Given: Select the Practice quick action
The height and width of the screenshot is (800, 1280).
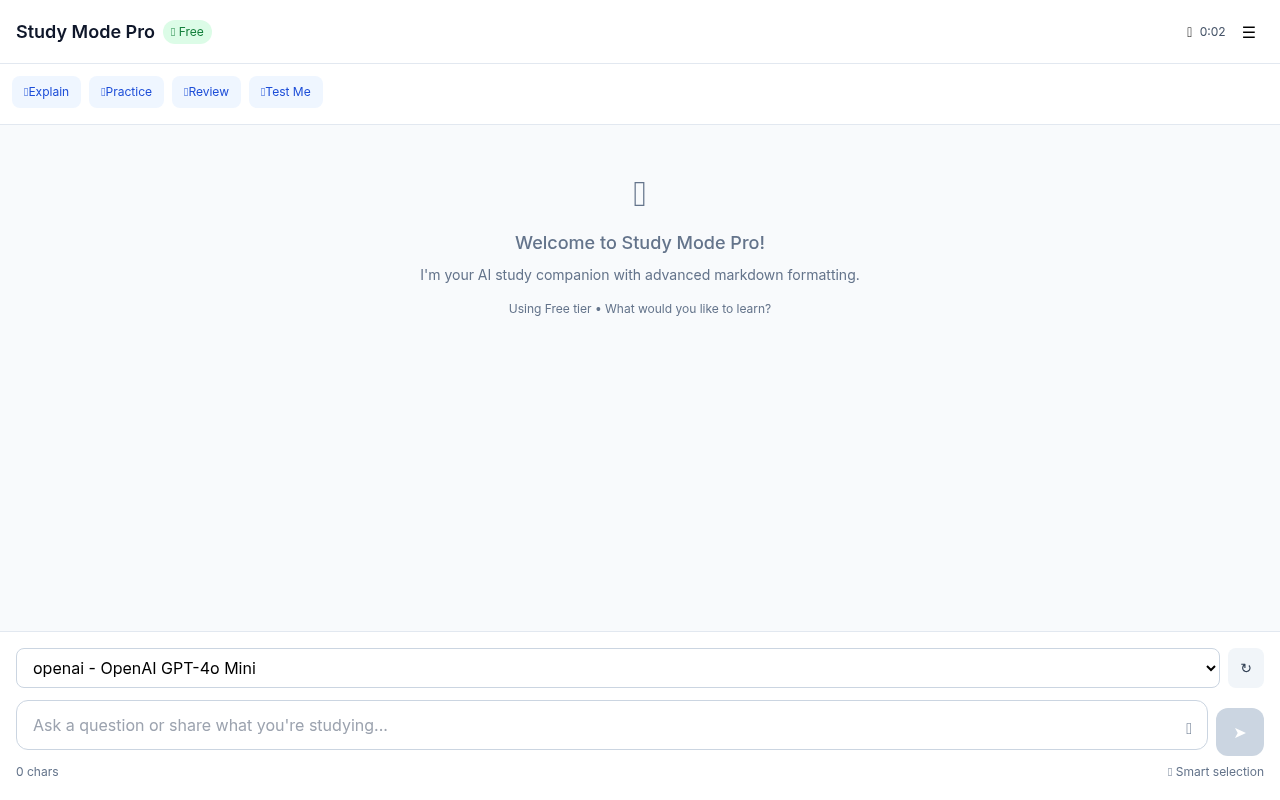Looking at the screenshot, I should [126, 91].
